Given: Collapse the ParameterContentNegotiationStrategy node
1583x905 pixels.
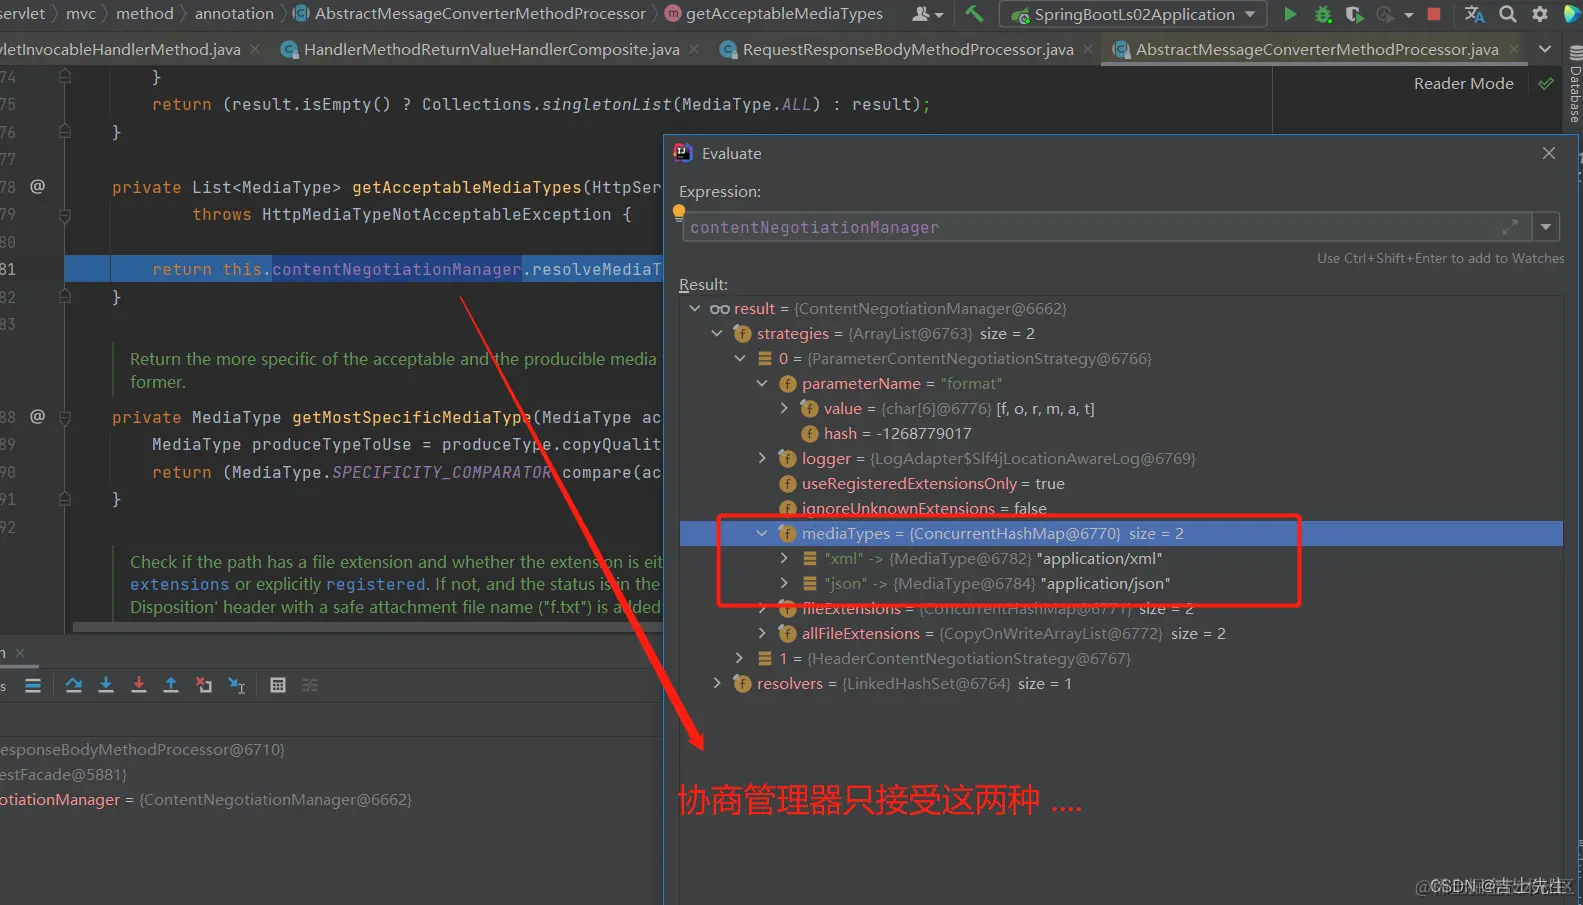Looking at the screenshot, I should tap(740, 358).
